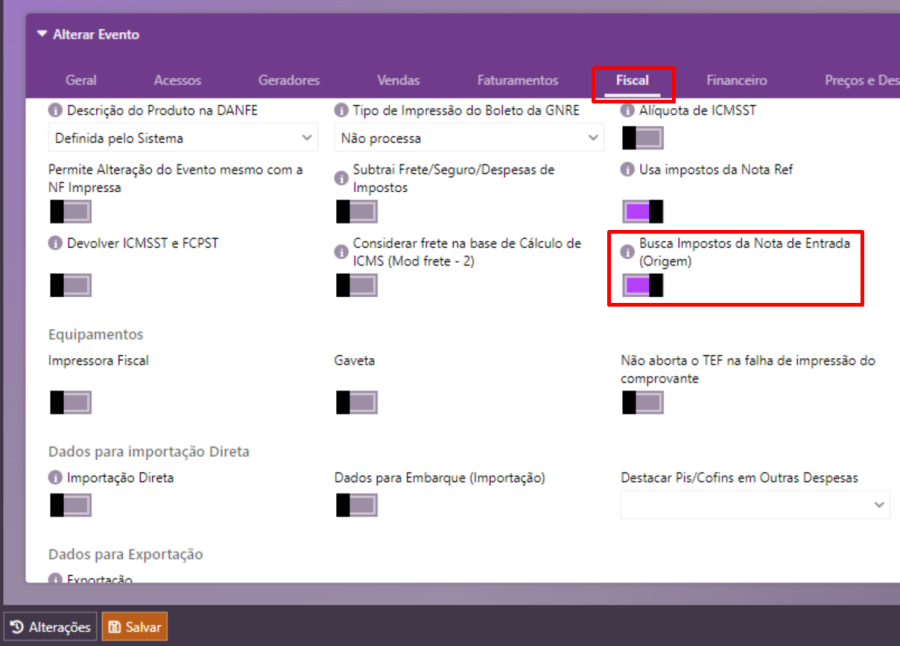900x646 pixels.
Task: Enable Impressora Fiscal switch
Action: point(71,403)
